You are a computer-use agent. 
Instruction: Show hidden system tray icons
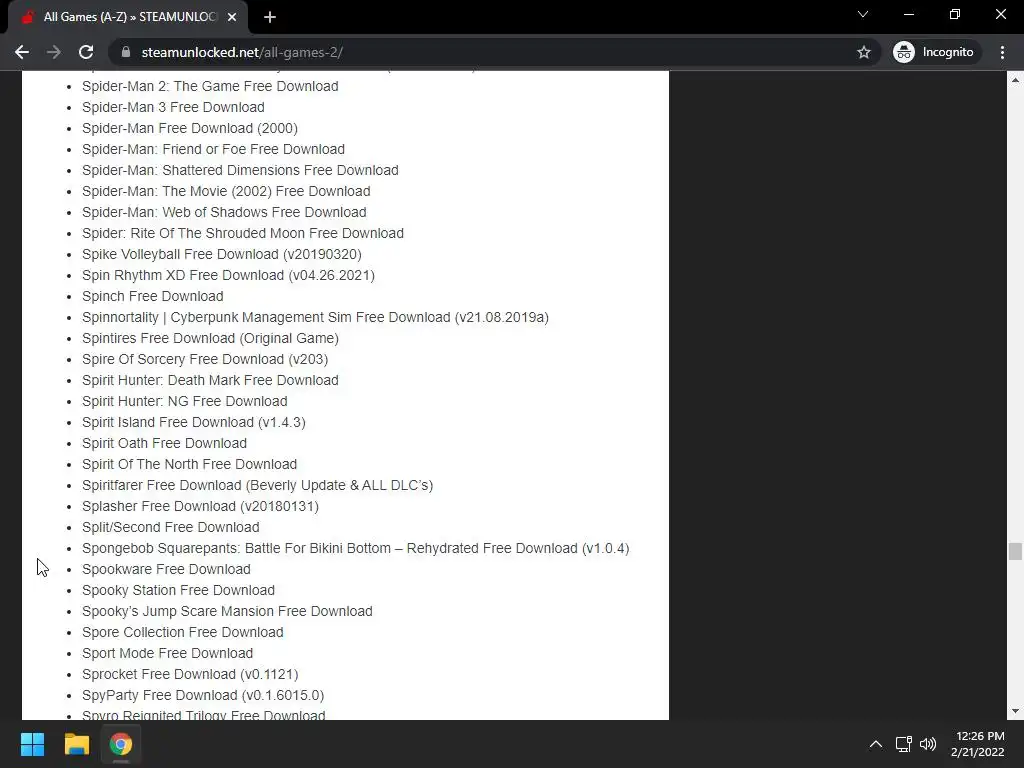coord(876,744)
